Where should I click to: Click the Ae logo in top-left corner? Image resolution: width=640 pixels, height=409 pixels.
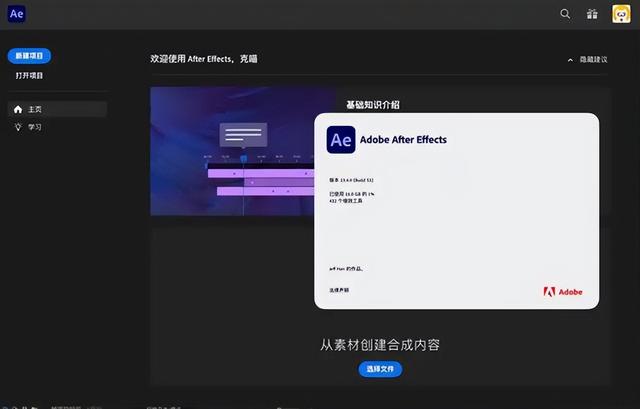(17, 14)
